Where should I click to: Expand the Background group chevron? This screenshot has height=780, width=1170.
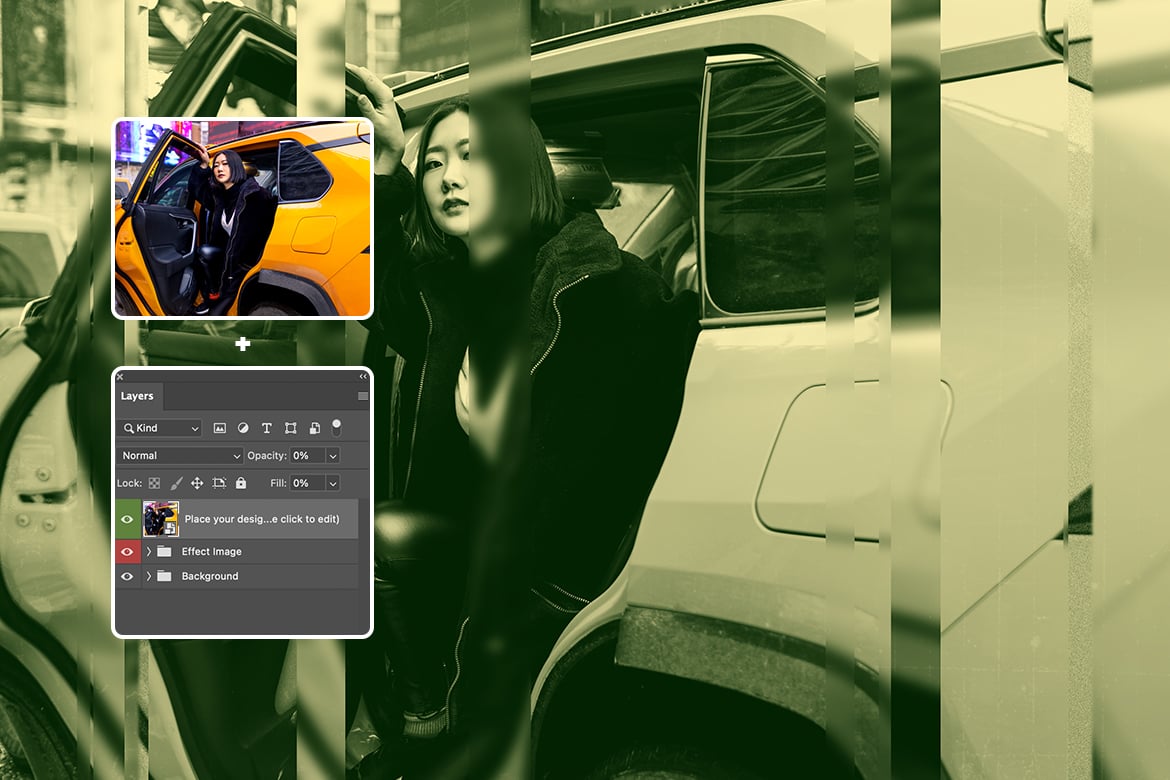tap(148, 576)
